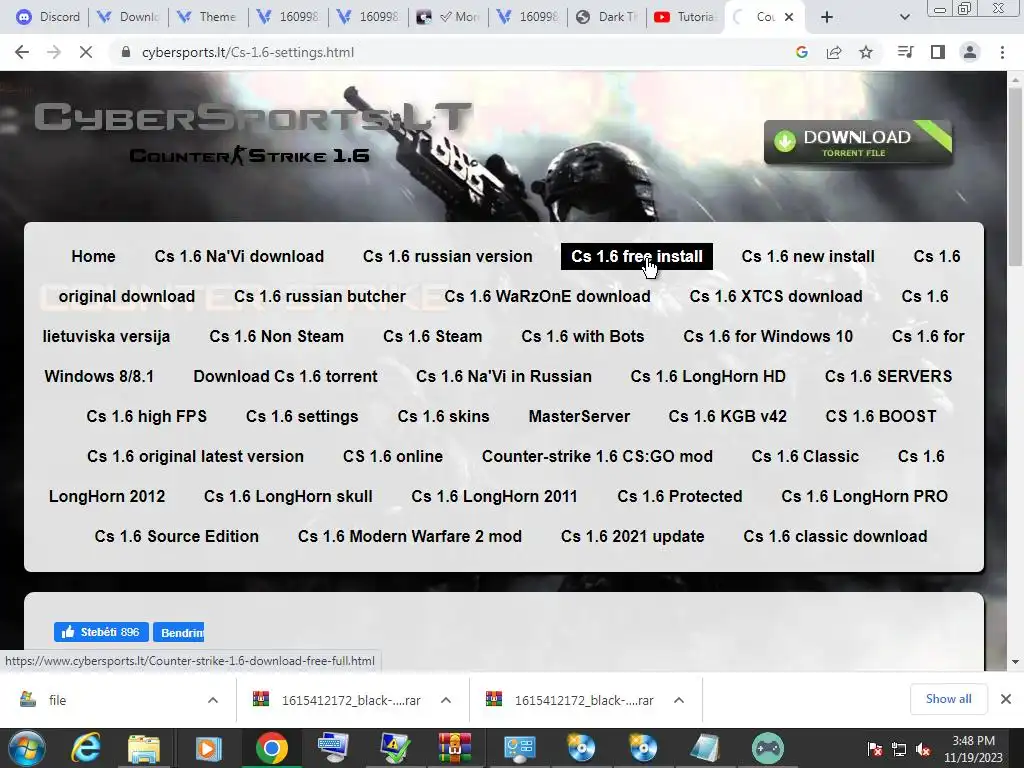Image resolution: width=1024 pixels, height=768 pixels.
Task: Open Counter-strike 1.6 CS:GO mod link
Action: click(597, 456)
